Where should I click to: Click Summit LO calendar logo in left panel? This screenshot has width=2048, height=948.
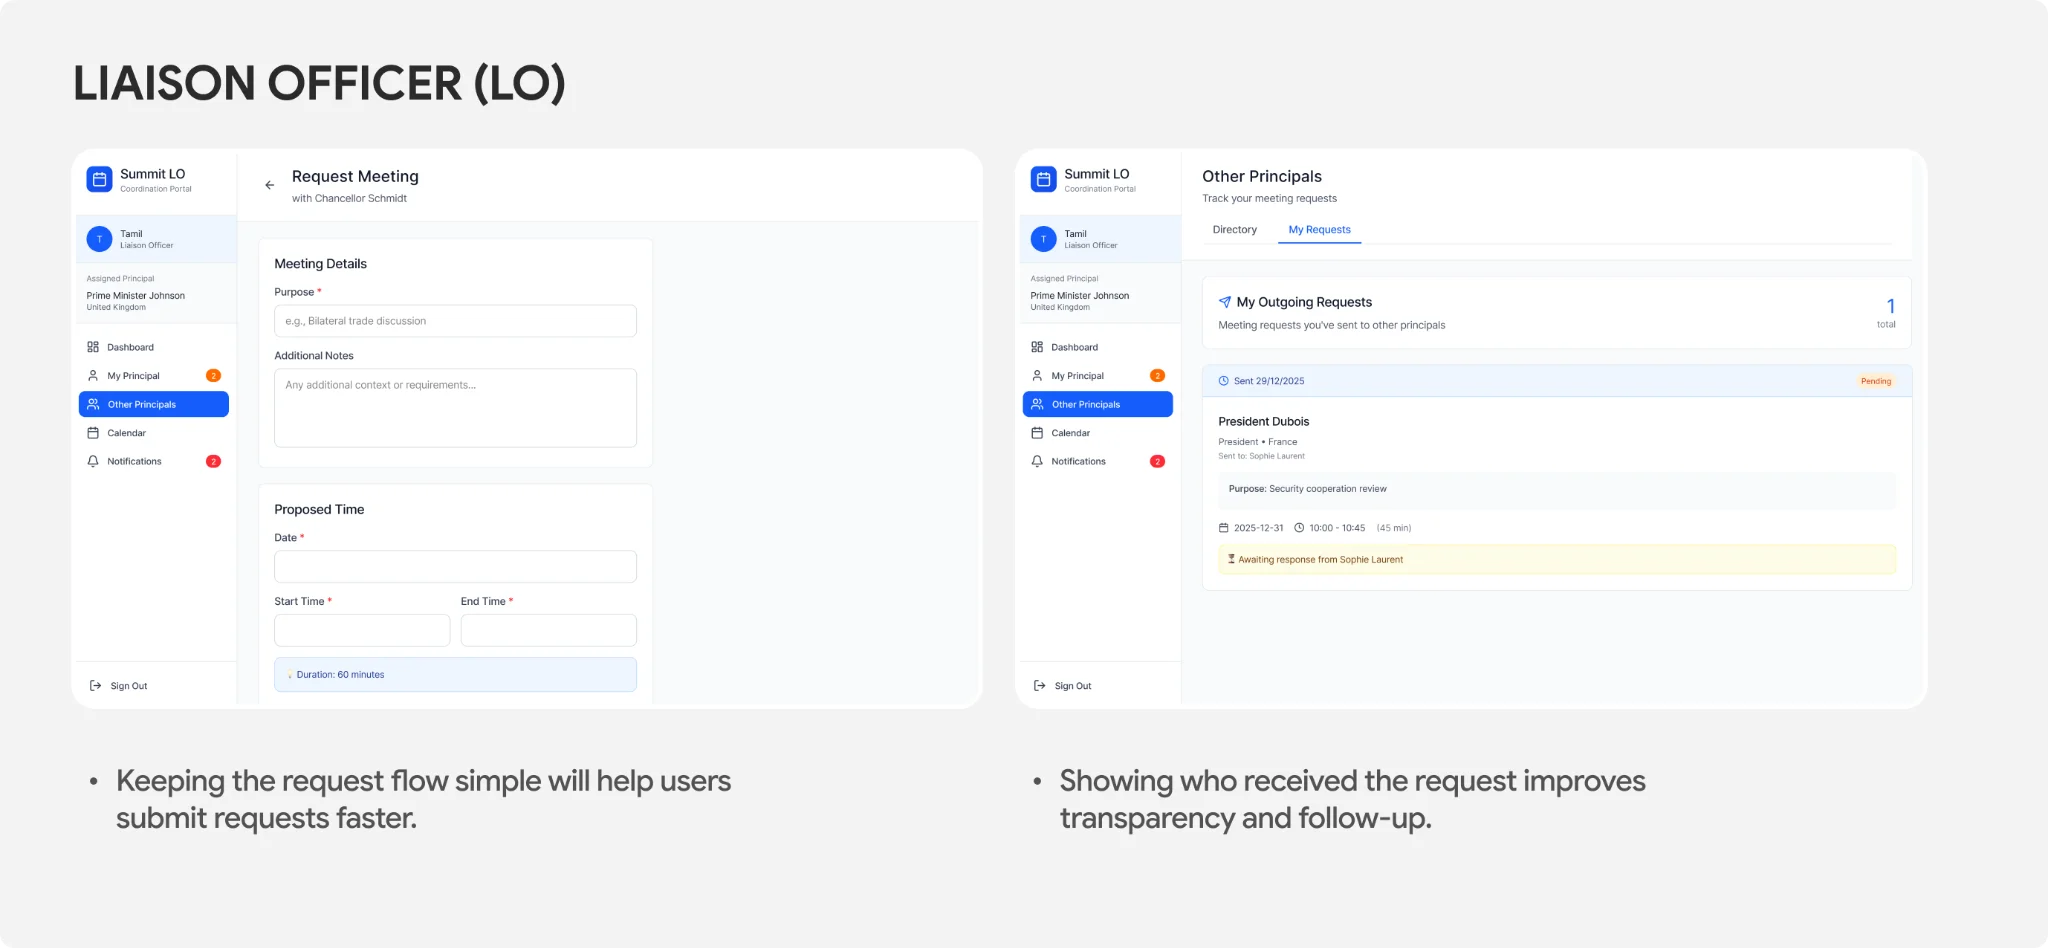click(99, 179)
